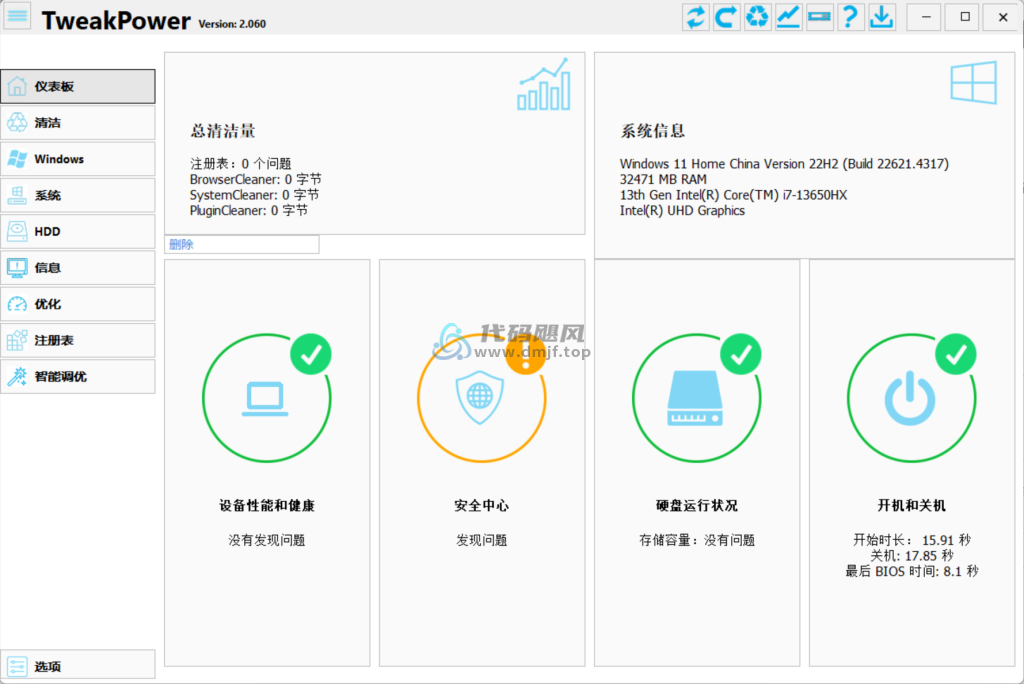Click the Windows logo in 系统信息 card

pyautogui.click(x=974, y=82)
